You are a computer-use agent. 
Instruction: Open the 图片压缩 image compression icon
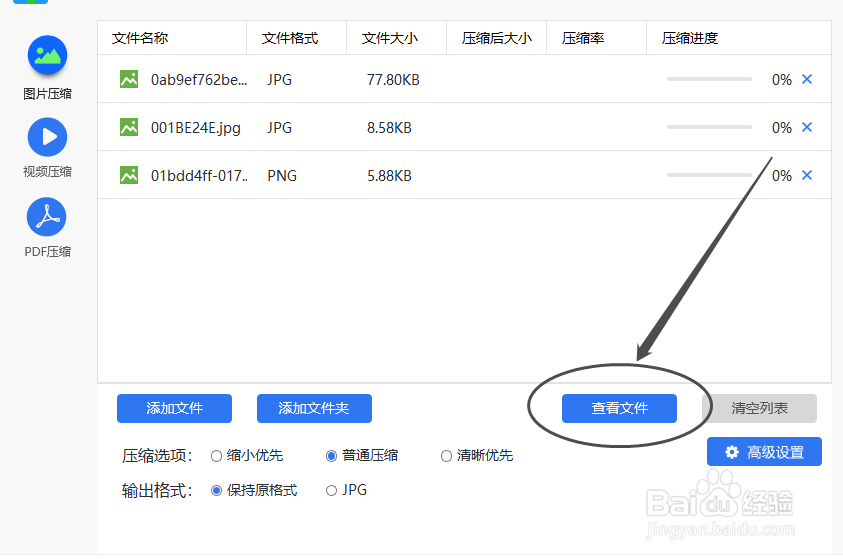click(x=47, y=55)
